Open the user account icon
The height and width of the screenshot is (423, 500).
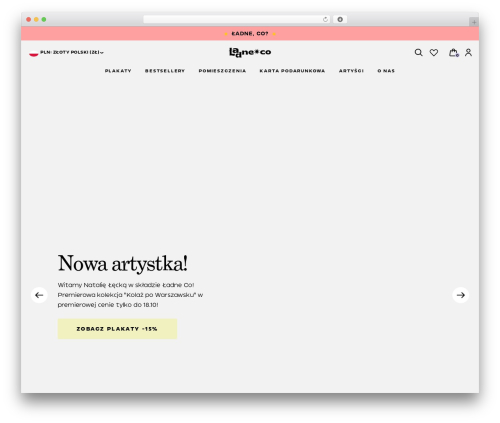click(468, 52)
